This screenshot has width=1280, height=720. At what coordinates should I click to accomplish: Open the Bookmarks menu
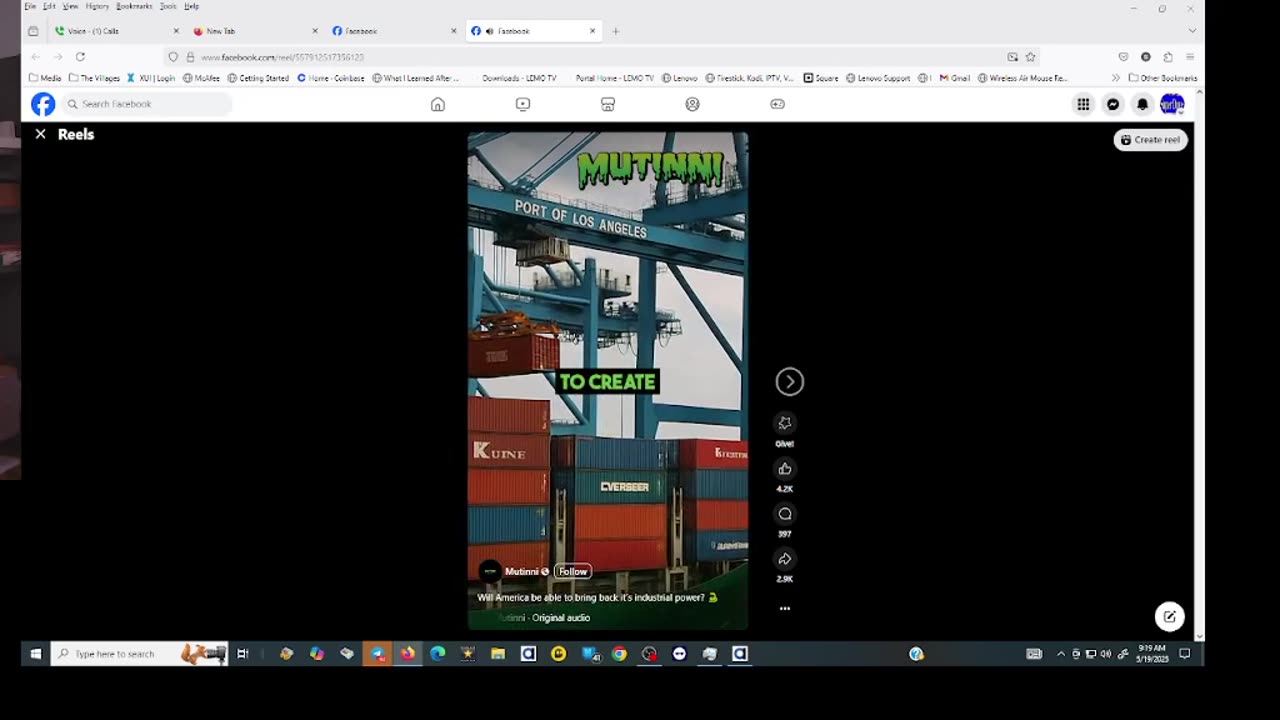point(134,6)
